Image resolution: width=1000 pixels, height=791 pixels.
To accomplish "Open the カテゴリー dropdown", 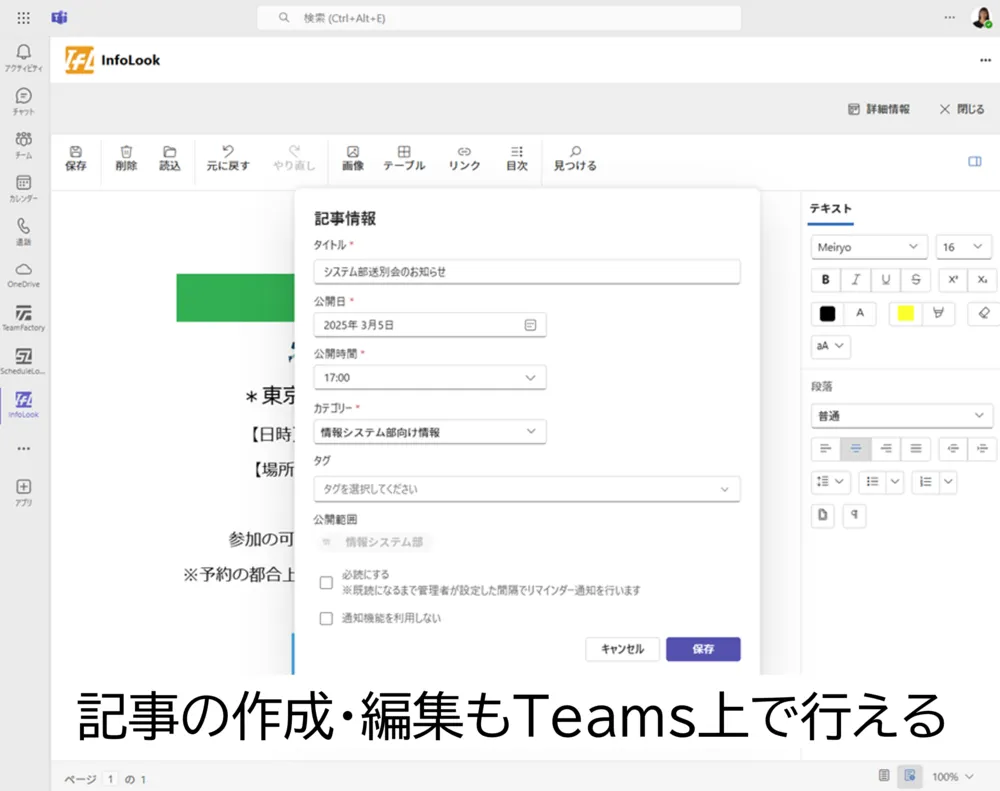I will point(430,432).
